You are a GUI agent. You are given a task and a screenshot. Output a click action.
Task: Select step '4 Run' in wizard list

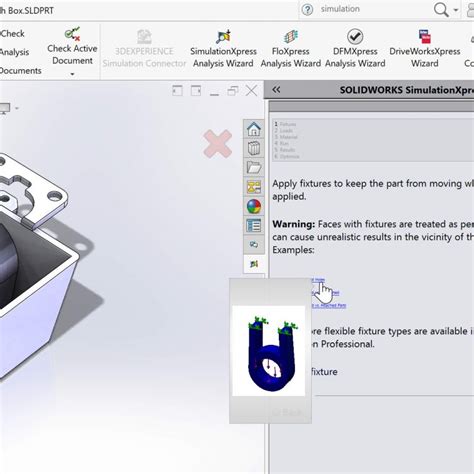[x=281, y=143]
